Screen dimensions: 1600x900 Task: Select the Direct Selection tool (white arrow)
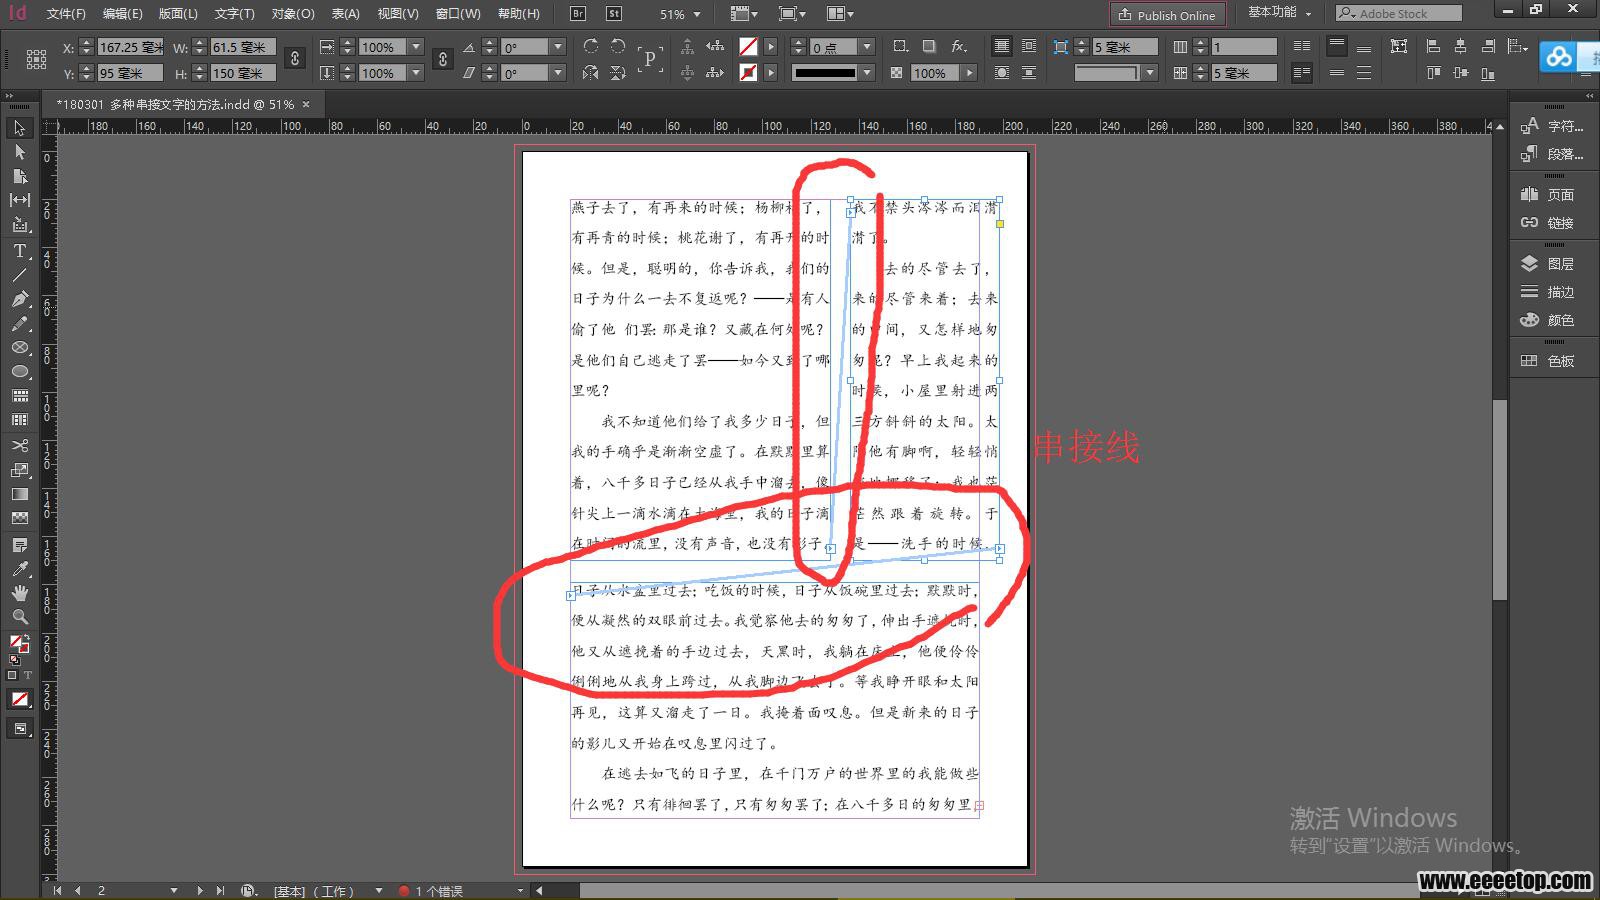pyautogui.click(x=19, y=152)
